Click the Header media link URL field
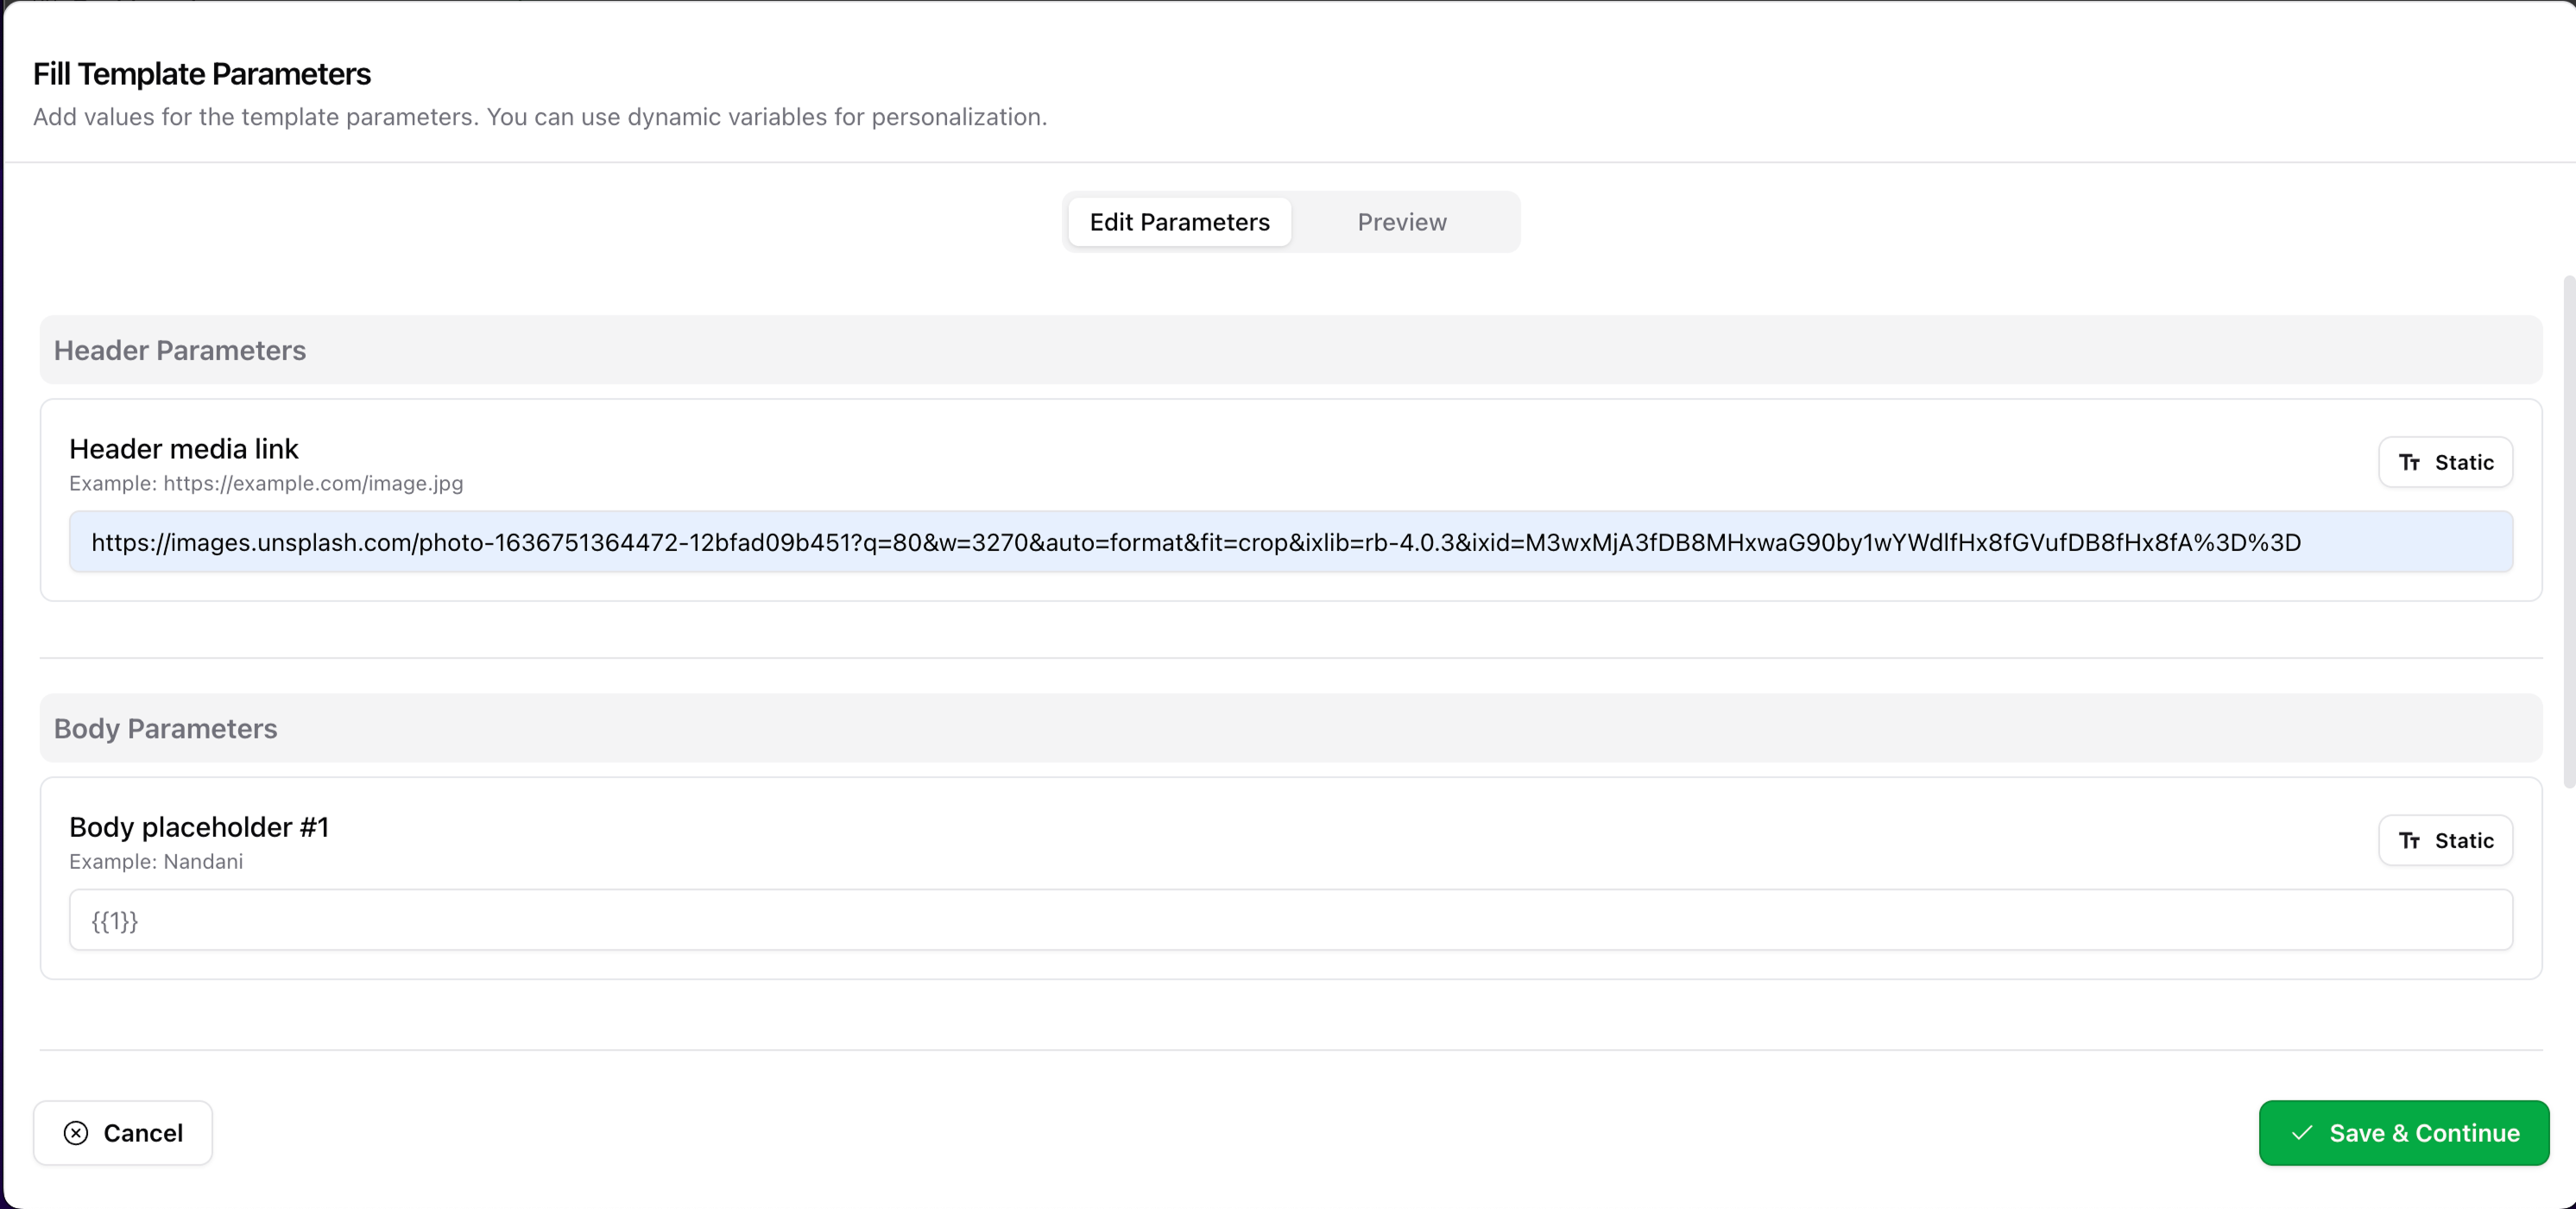This screenshot has height=1209, width=2576. point(1290,542)
